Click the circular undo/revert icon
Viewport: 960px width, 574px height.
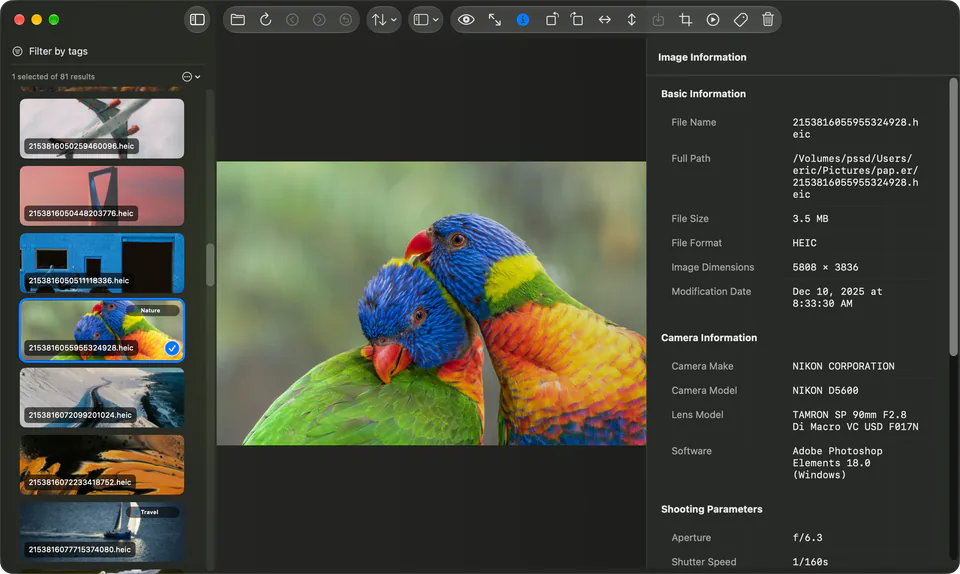click(x=346, y=20)
